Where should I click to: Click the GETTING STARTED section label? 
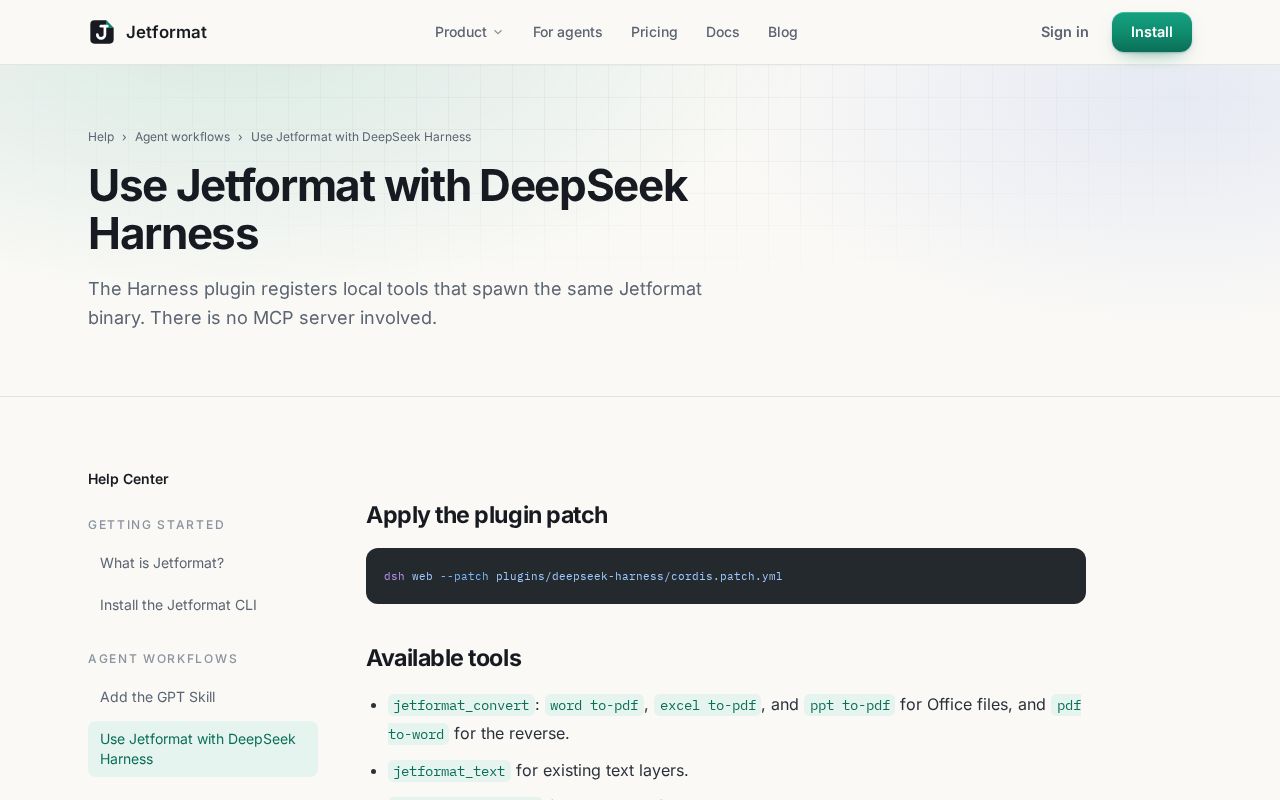click(156, 525)
